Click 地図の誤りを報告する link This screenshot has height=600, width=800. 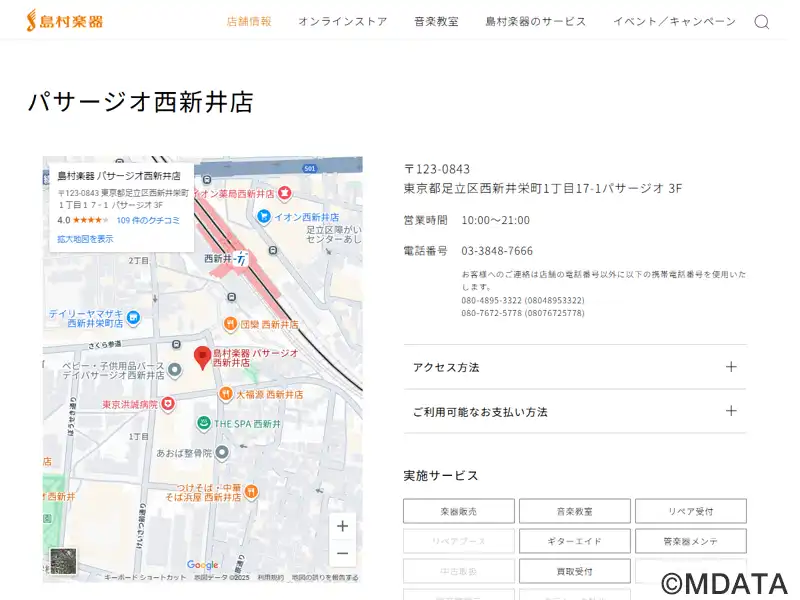tap(325, 577)
